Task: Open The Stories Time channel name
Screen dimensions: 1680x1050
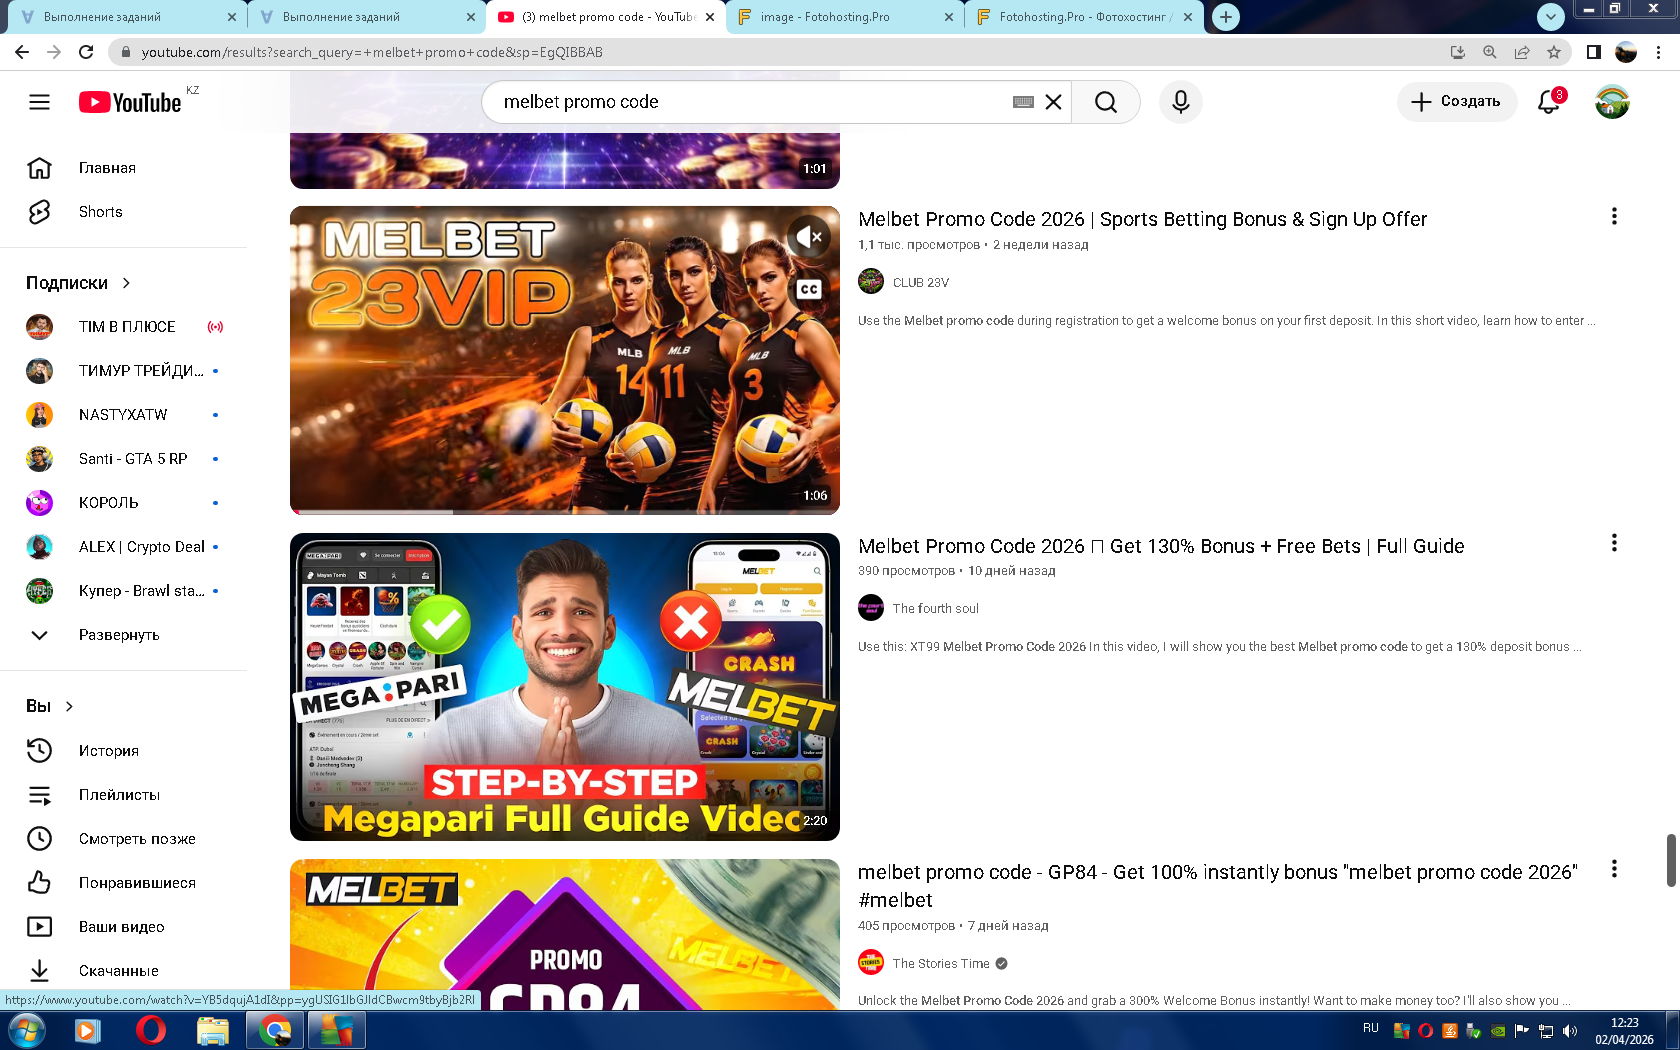Action: tap(941, 964)
